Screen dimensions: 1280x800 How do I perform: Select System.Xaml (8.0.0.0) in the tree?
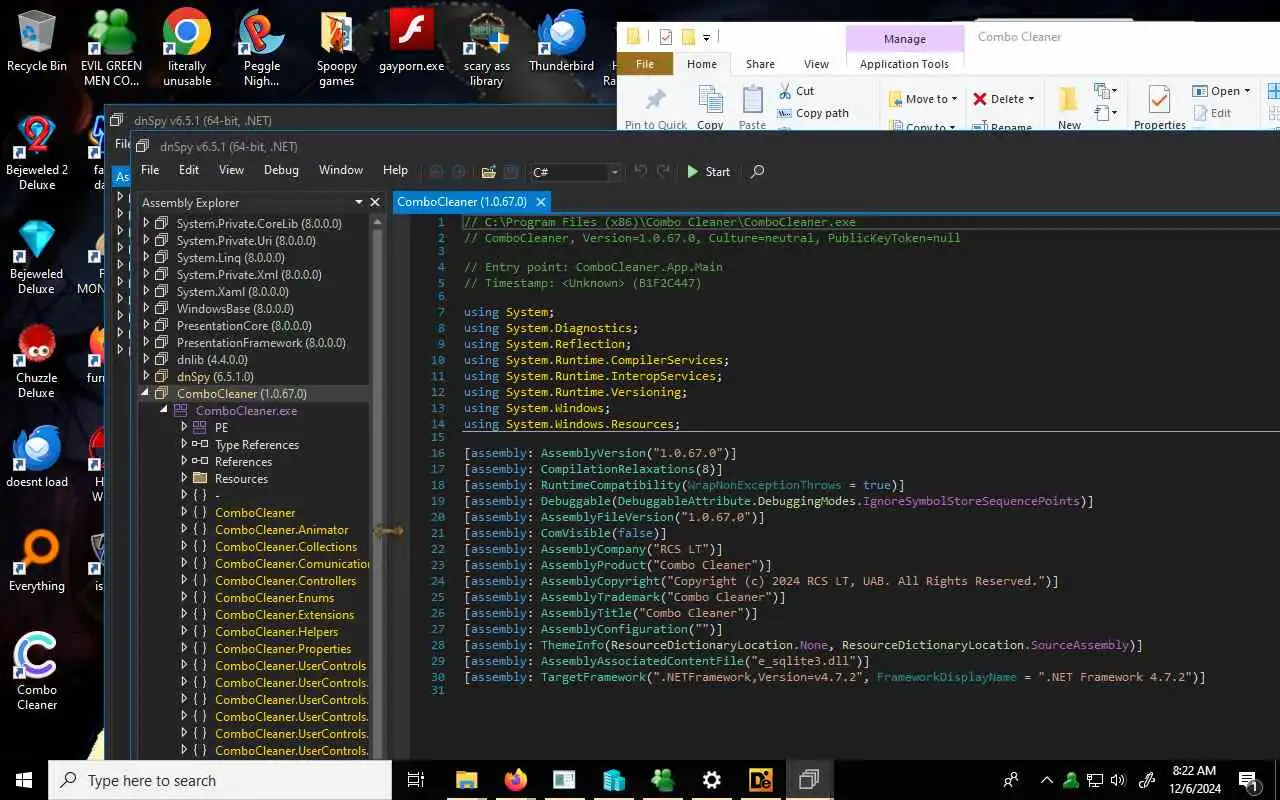pyautogui.click(x=232, y=292)
